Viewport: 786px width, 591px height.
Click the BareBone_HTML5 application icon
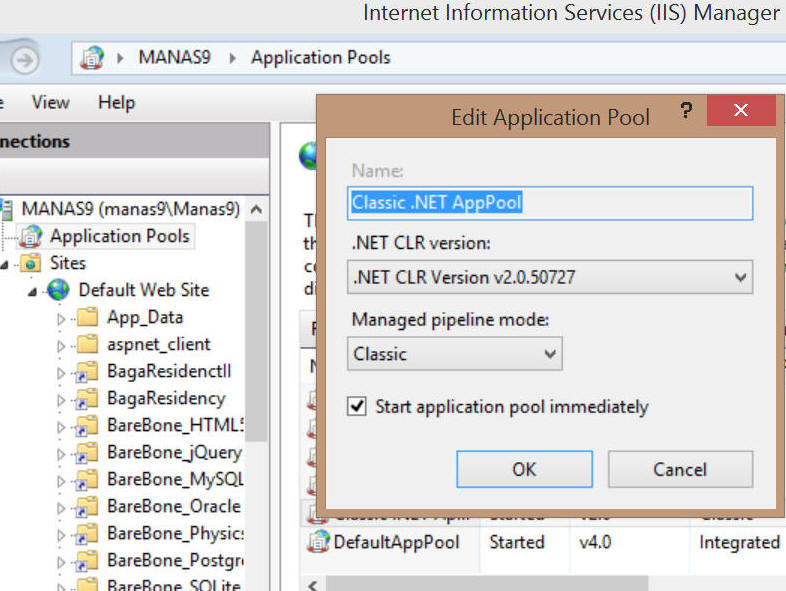[x=87, y=426]
